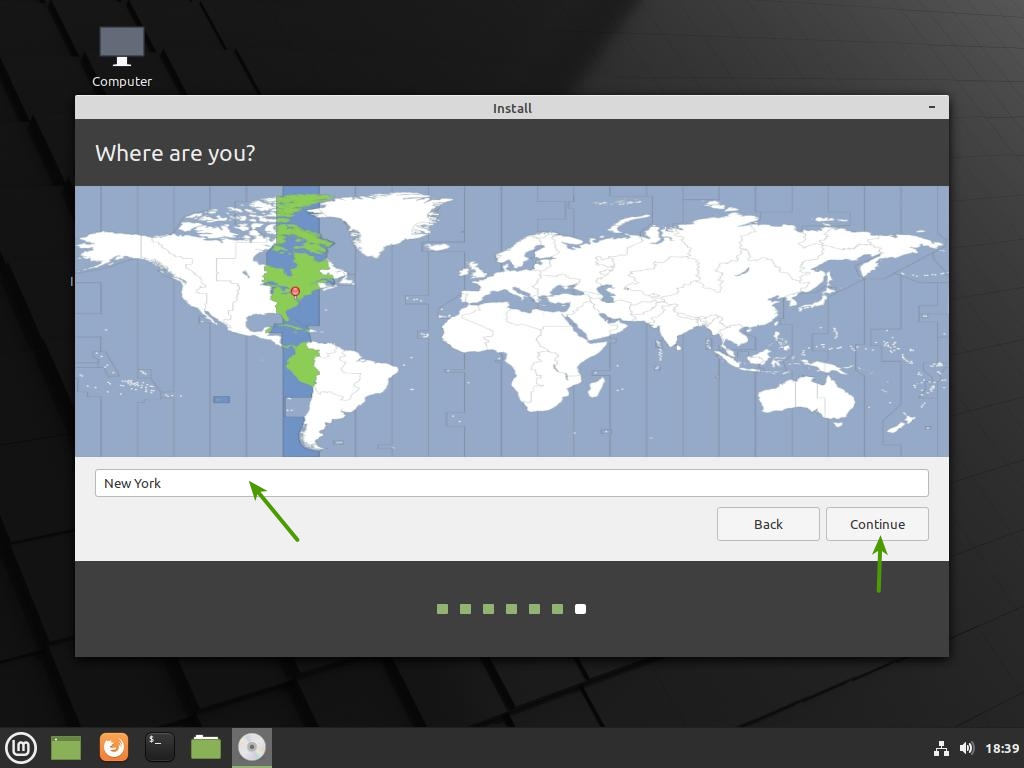The image size is (1024, 768).
Task: Click the New York timezone text field
Action: [511, 483]
